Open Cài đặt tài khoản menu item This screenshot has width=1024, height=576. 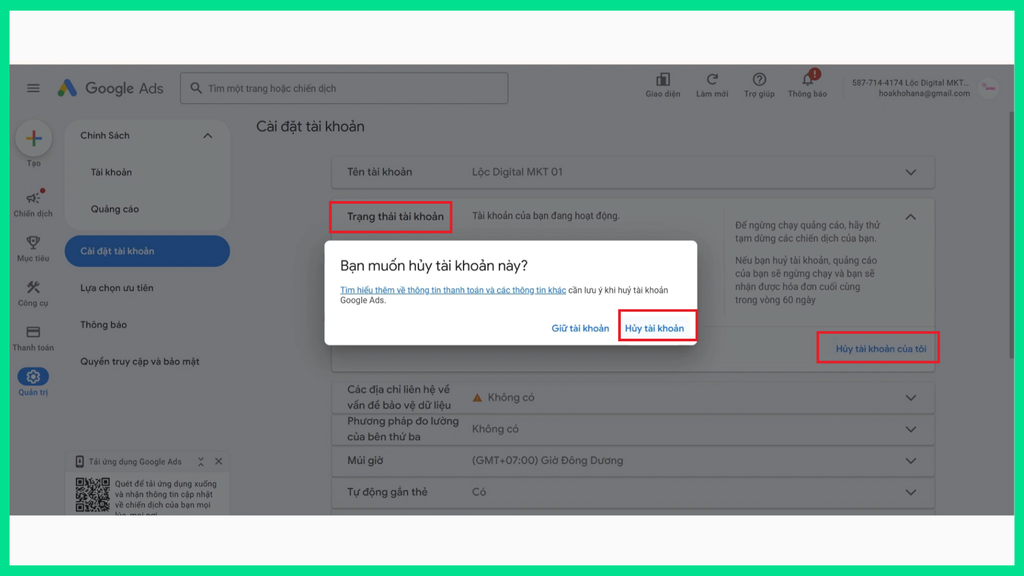147,251
